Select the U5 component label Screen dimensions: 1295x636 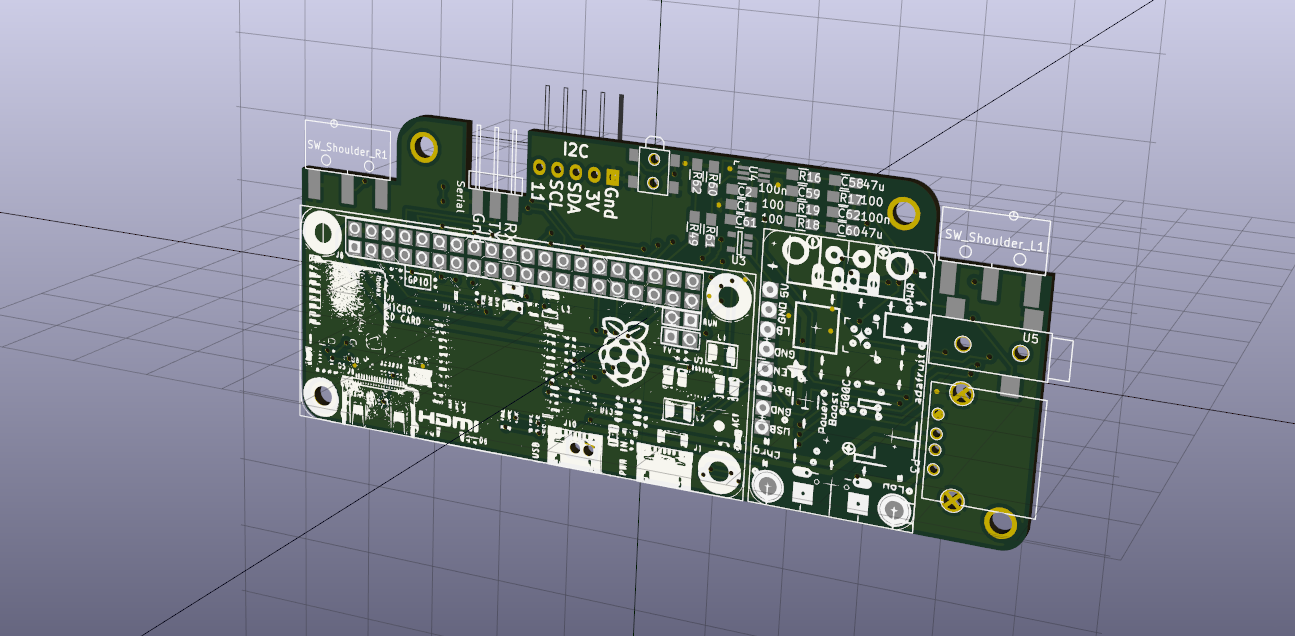[1031, 337]
